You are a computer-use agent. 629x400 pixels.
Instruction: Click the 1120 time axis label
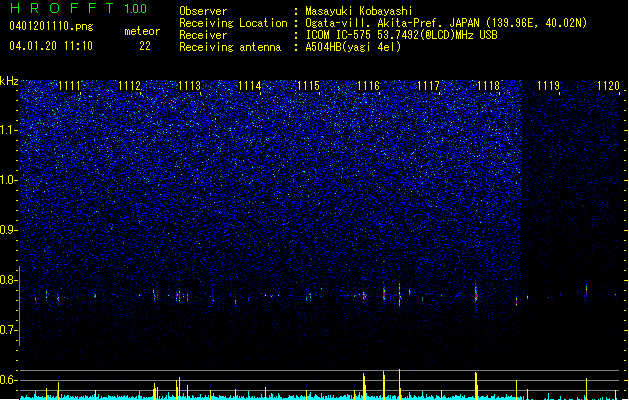pyautogui.click(x=608, y=86)
